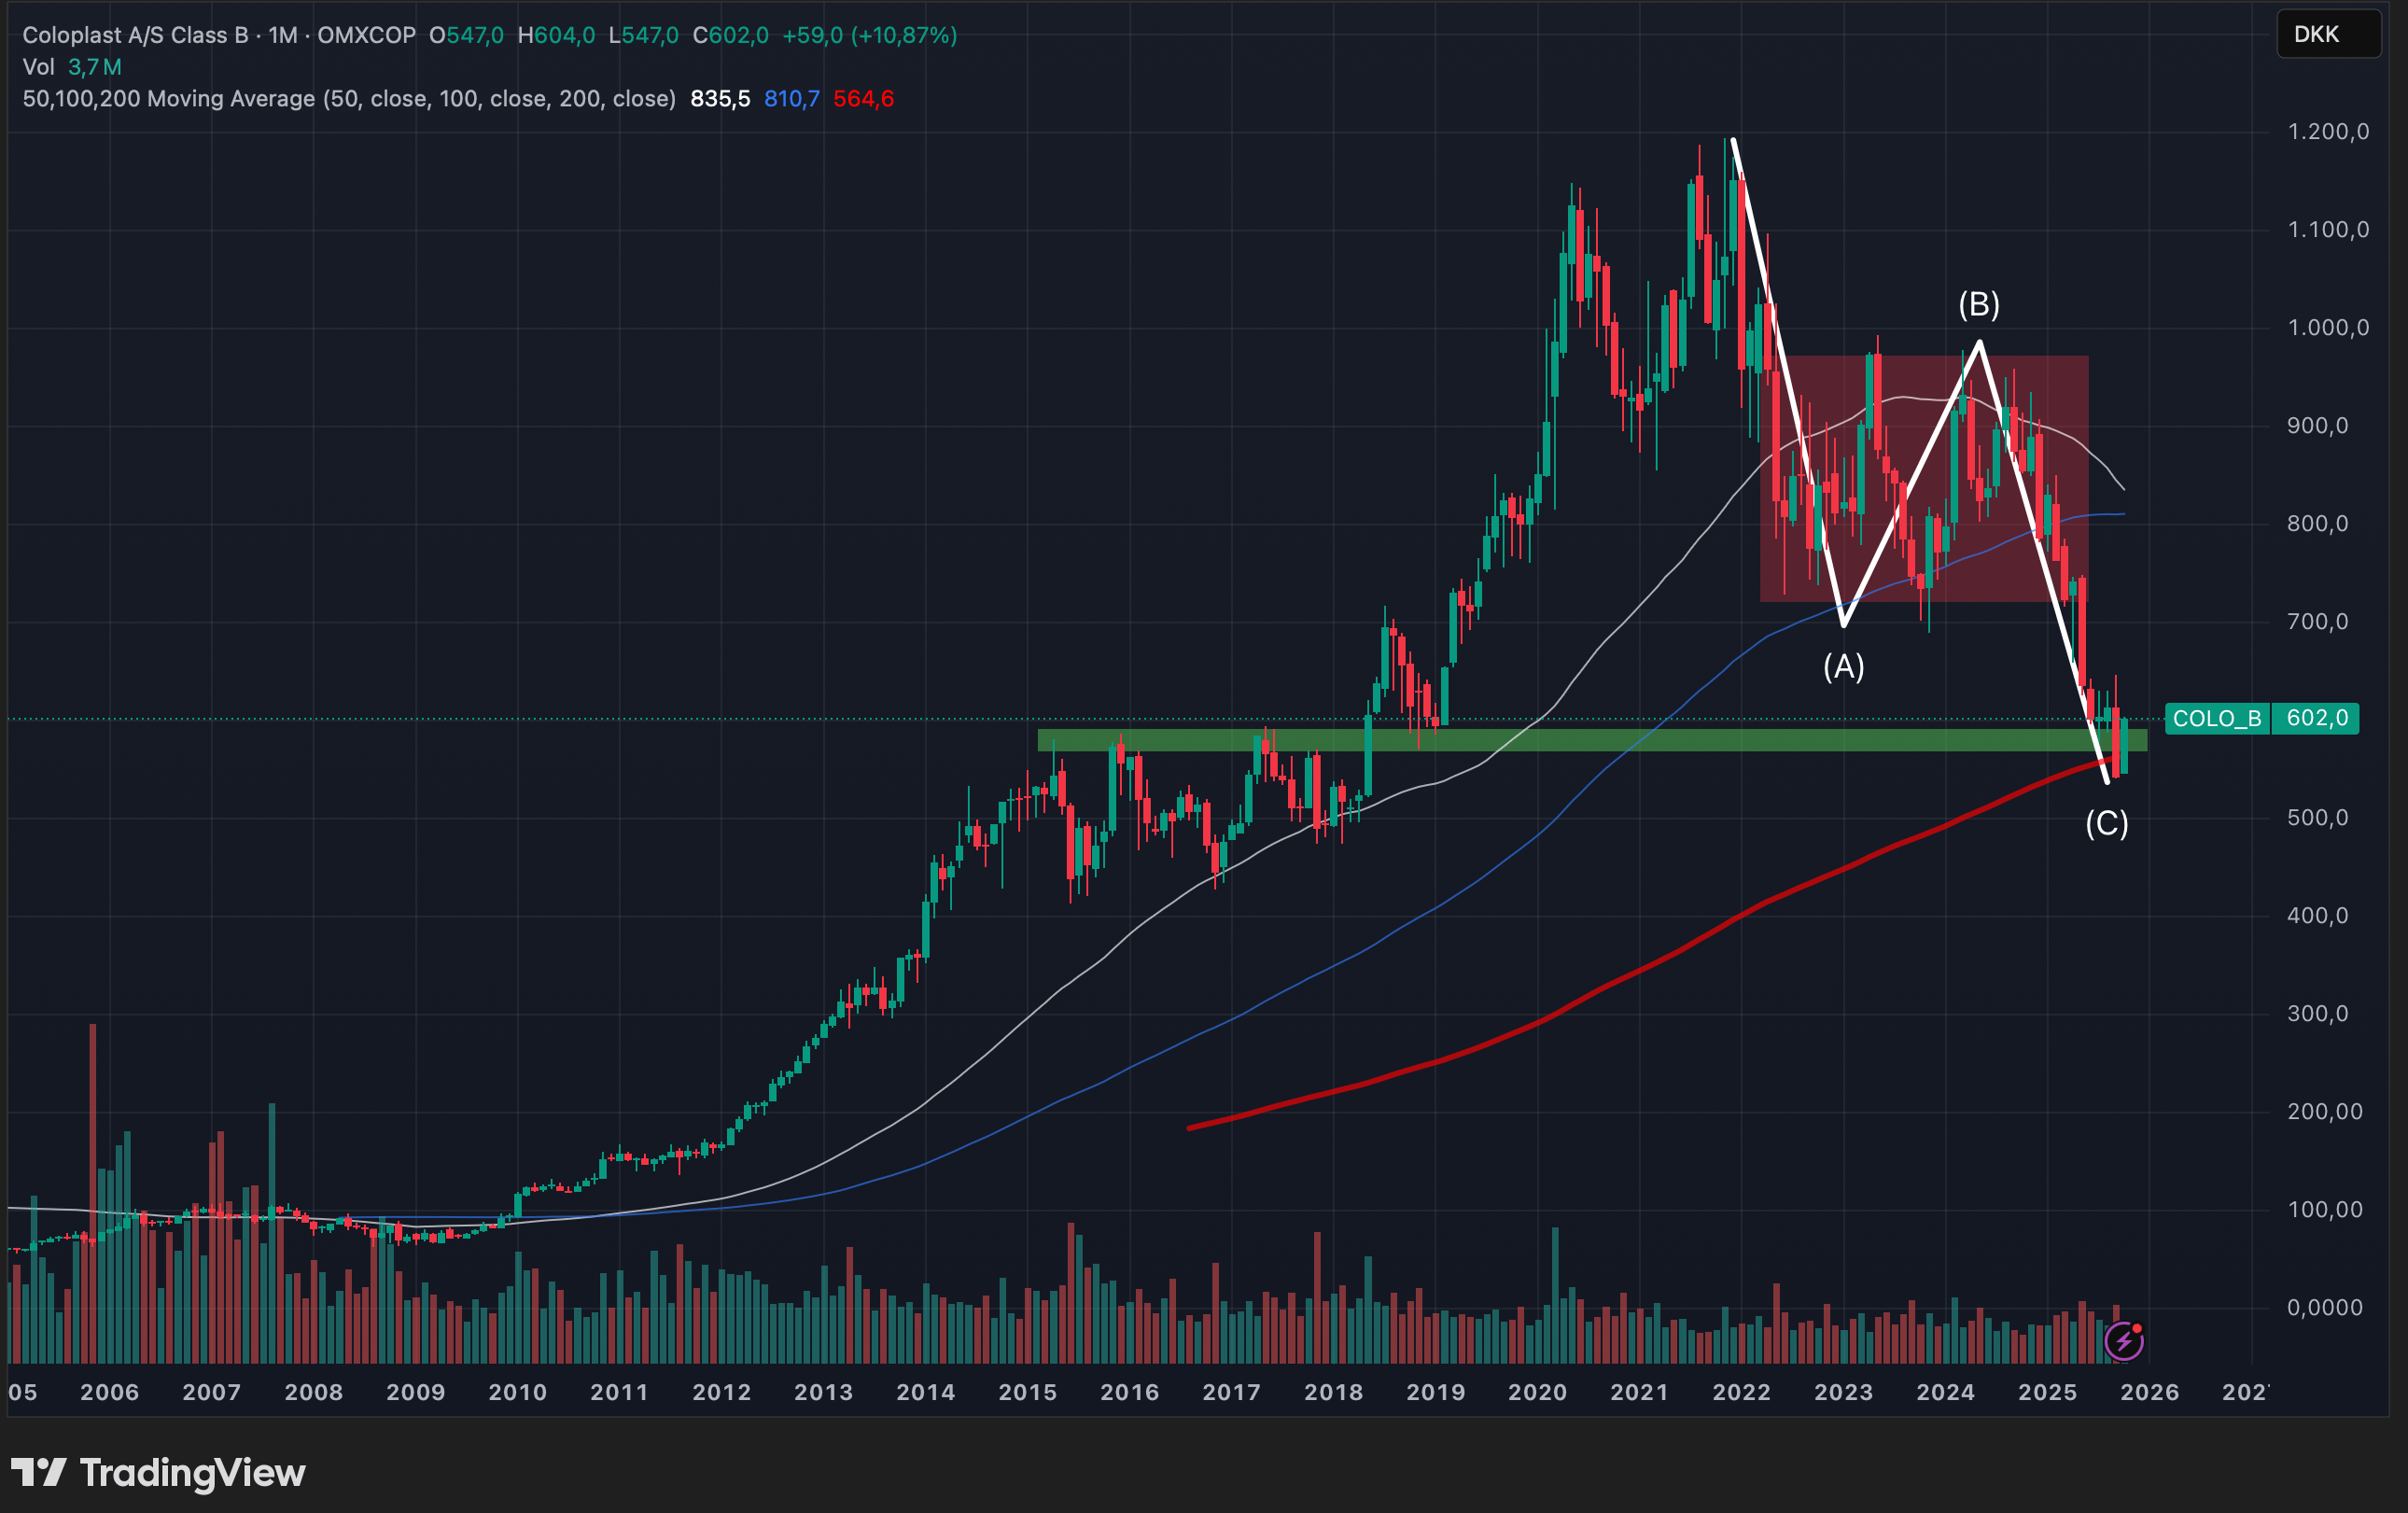The width and height of the screenshot is (2408, 1513).
Task: Select the green support zone rectangle
Action: pyautogui.click(x=1592, y=740)
